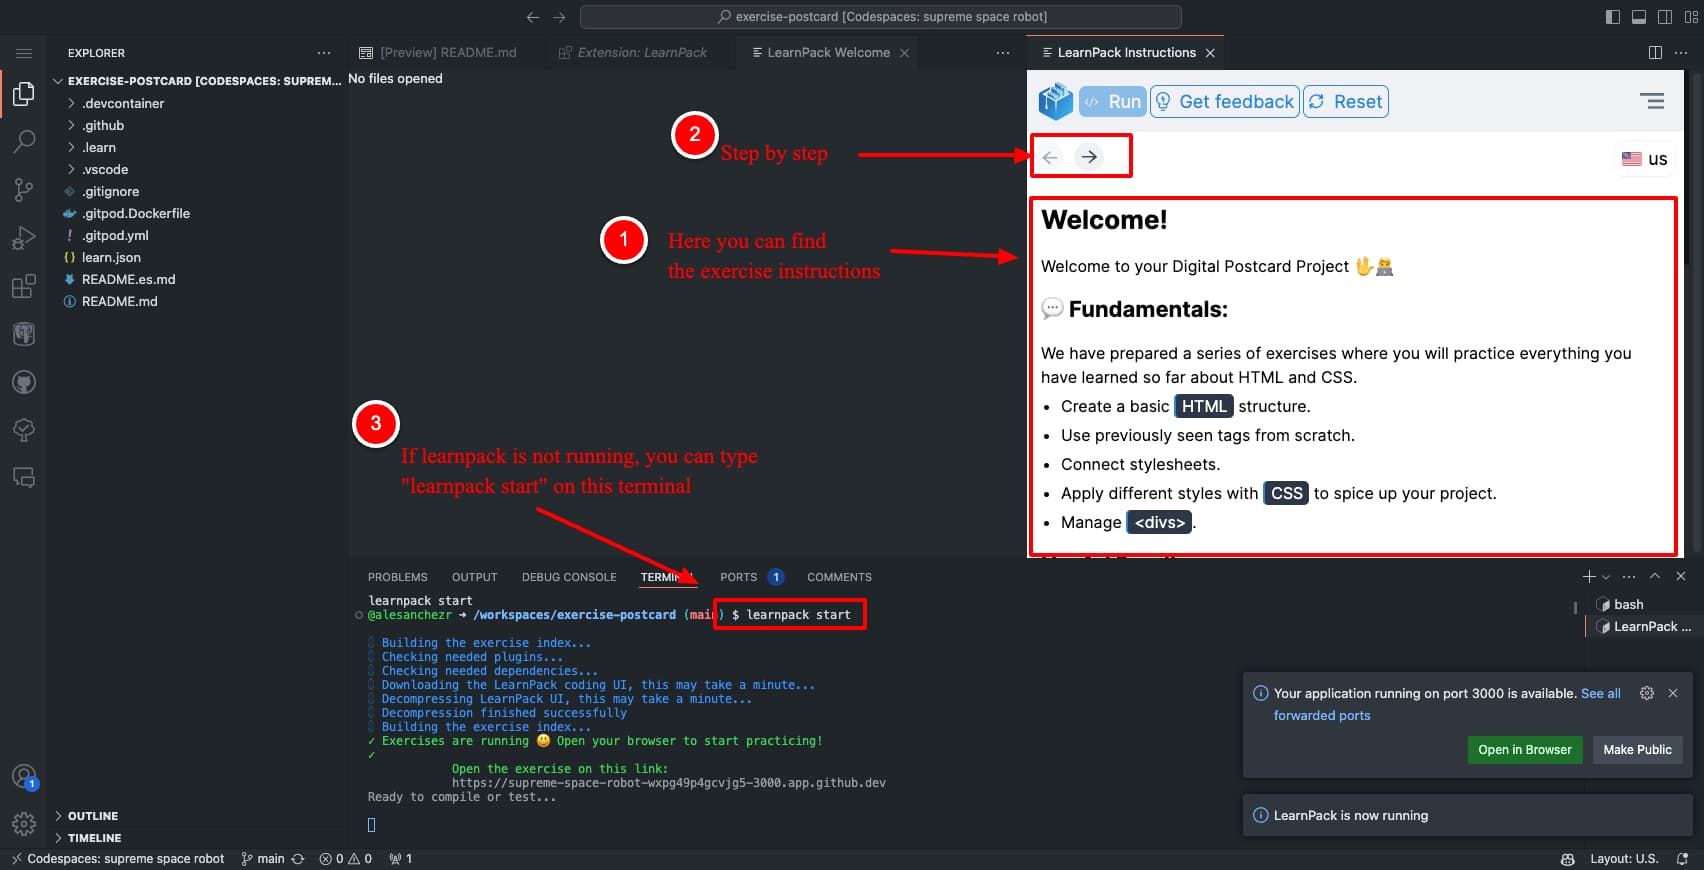Go forward with the title bar arrow
The width and height of the screenshot is (1704, 870).
(x=559, y=17)
